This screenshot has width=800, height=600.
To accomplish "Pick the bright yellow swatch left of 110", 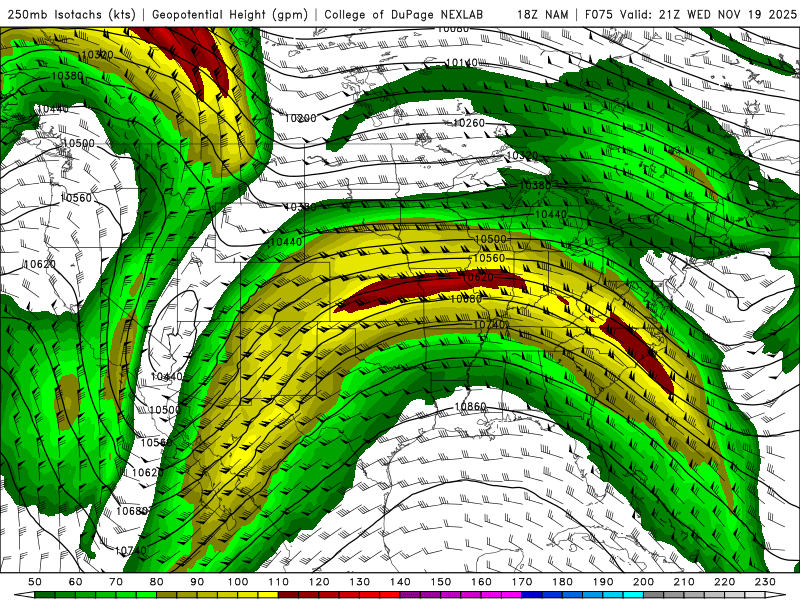I will point(268,595).
